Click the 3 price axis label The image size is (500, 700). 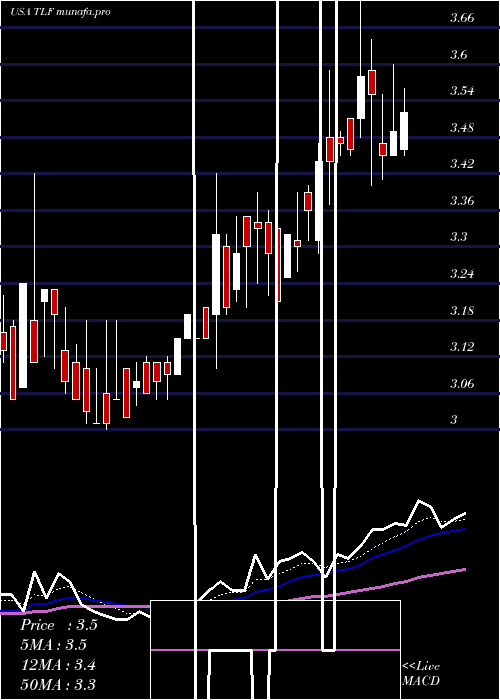[454, 420]
